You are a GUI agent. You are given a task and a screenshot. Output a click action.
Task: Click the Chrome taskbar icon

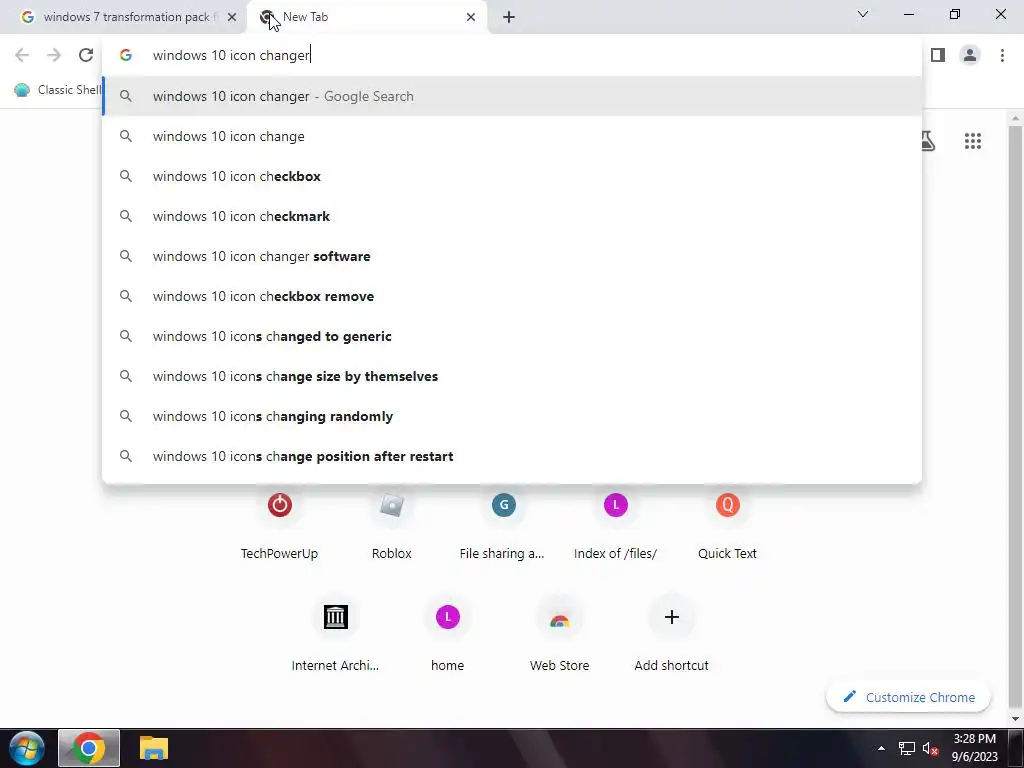(89, 748)
